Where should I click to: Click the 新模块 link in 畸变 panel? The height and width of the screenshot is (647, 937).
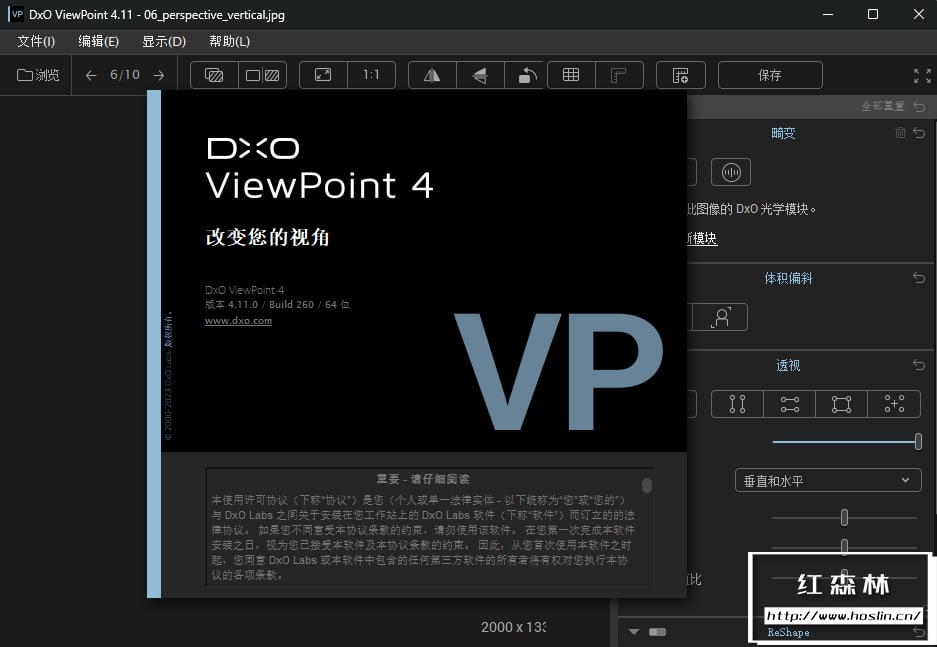(x=702, y=239)
